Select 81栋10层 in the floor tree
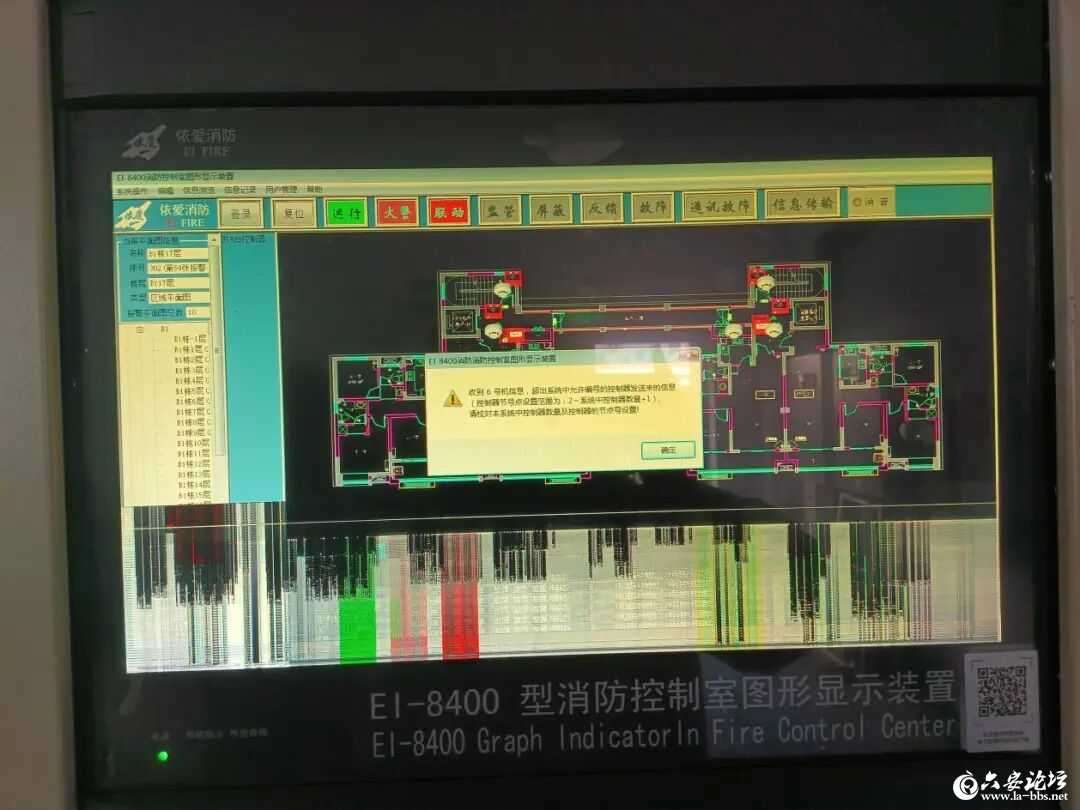 (191, 443)
